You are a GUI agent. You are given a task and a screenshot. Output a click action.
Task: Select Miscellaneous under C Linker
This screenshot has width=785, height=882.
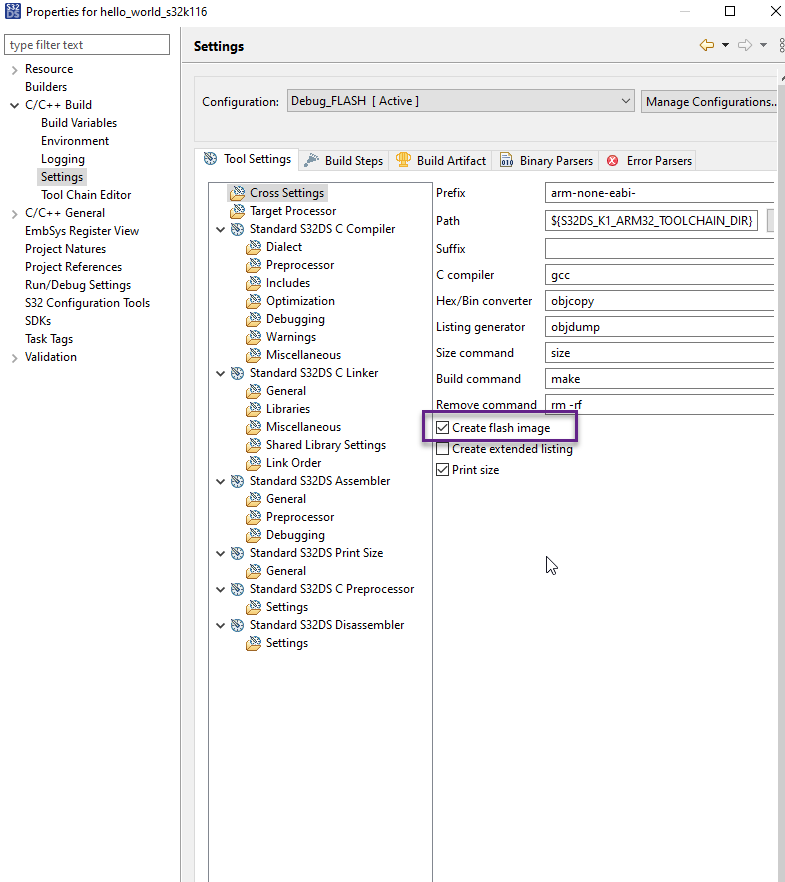[303, 427]
